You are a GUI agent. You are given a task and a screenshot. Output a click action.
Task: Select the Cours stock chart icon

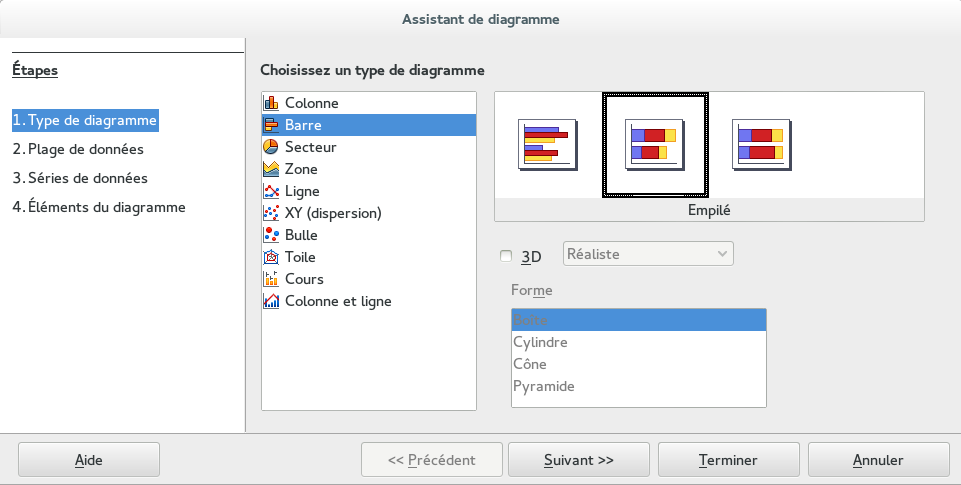click(271, 279)
